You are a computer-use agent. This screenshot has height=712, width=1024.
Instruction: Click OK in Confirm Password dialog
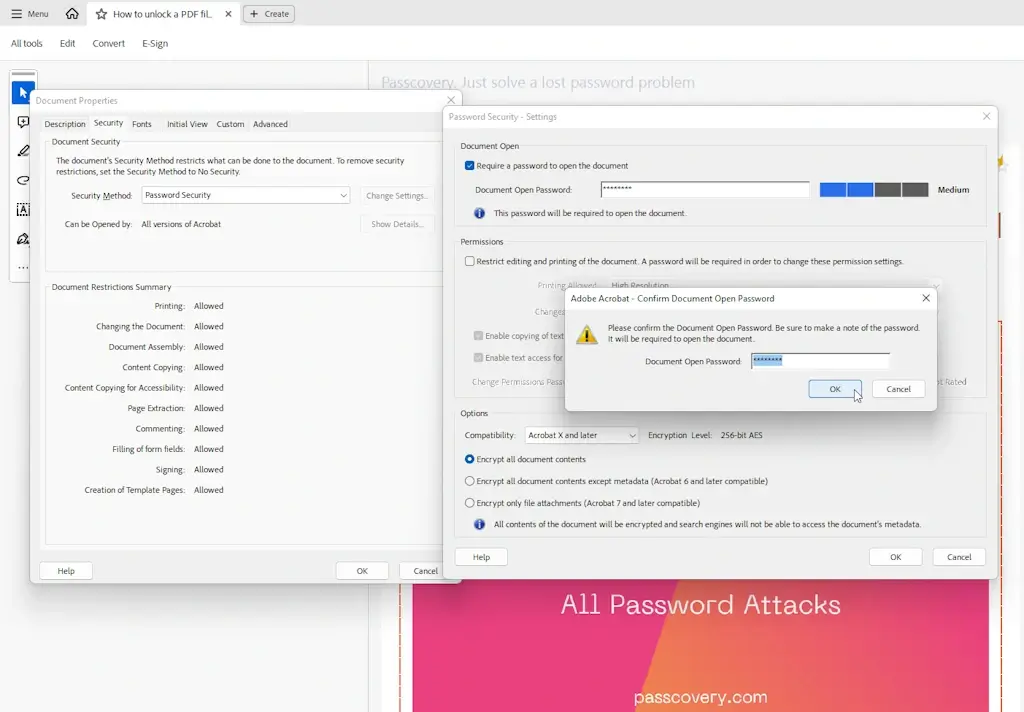coord(835,389)
